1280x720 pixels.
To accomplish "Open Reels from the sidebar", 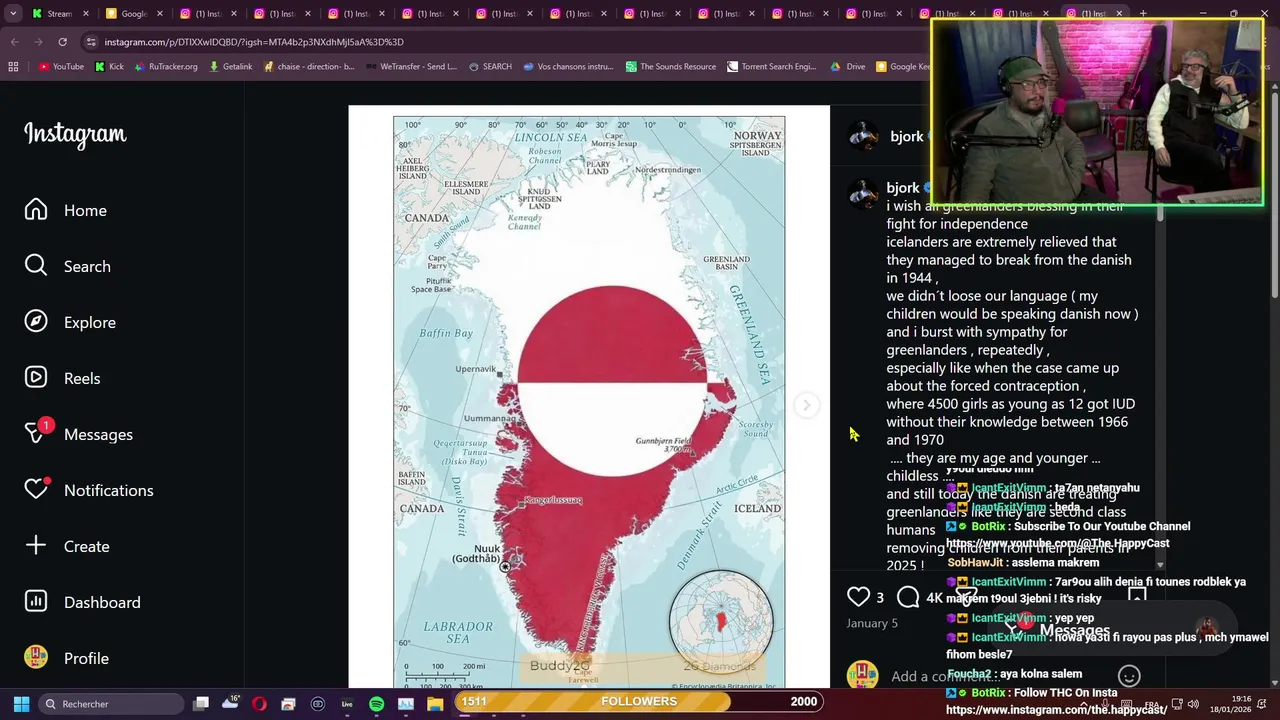I will click(x=62, y=378).
